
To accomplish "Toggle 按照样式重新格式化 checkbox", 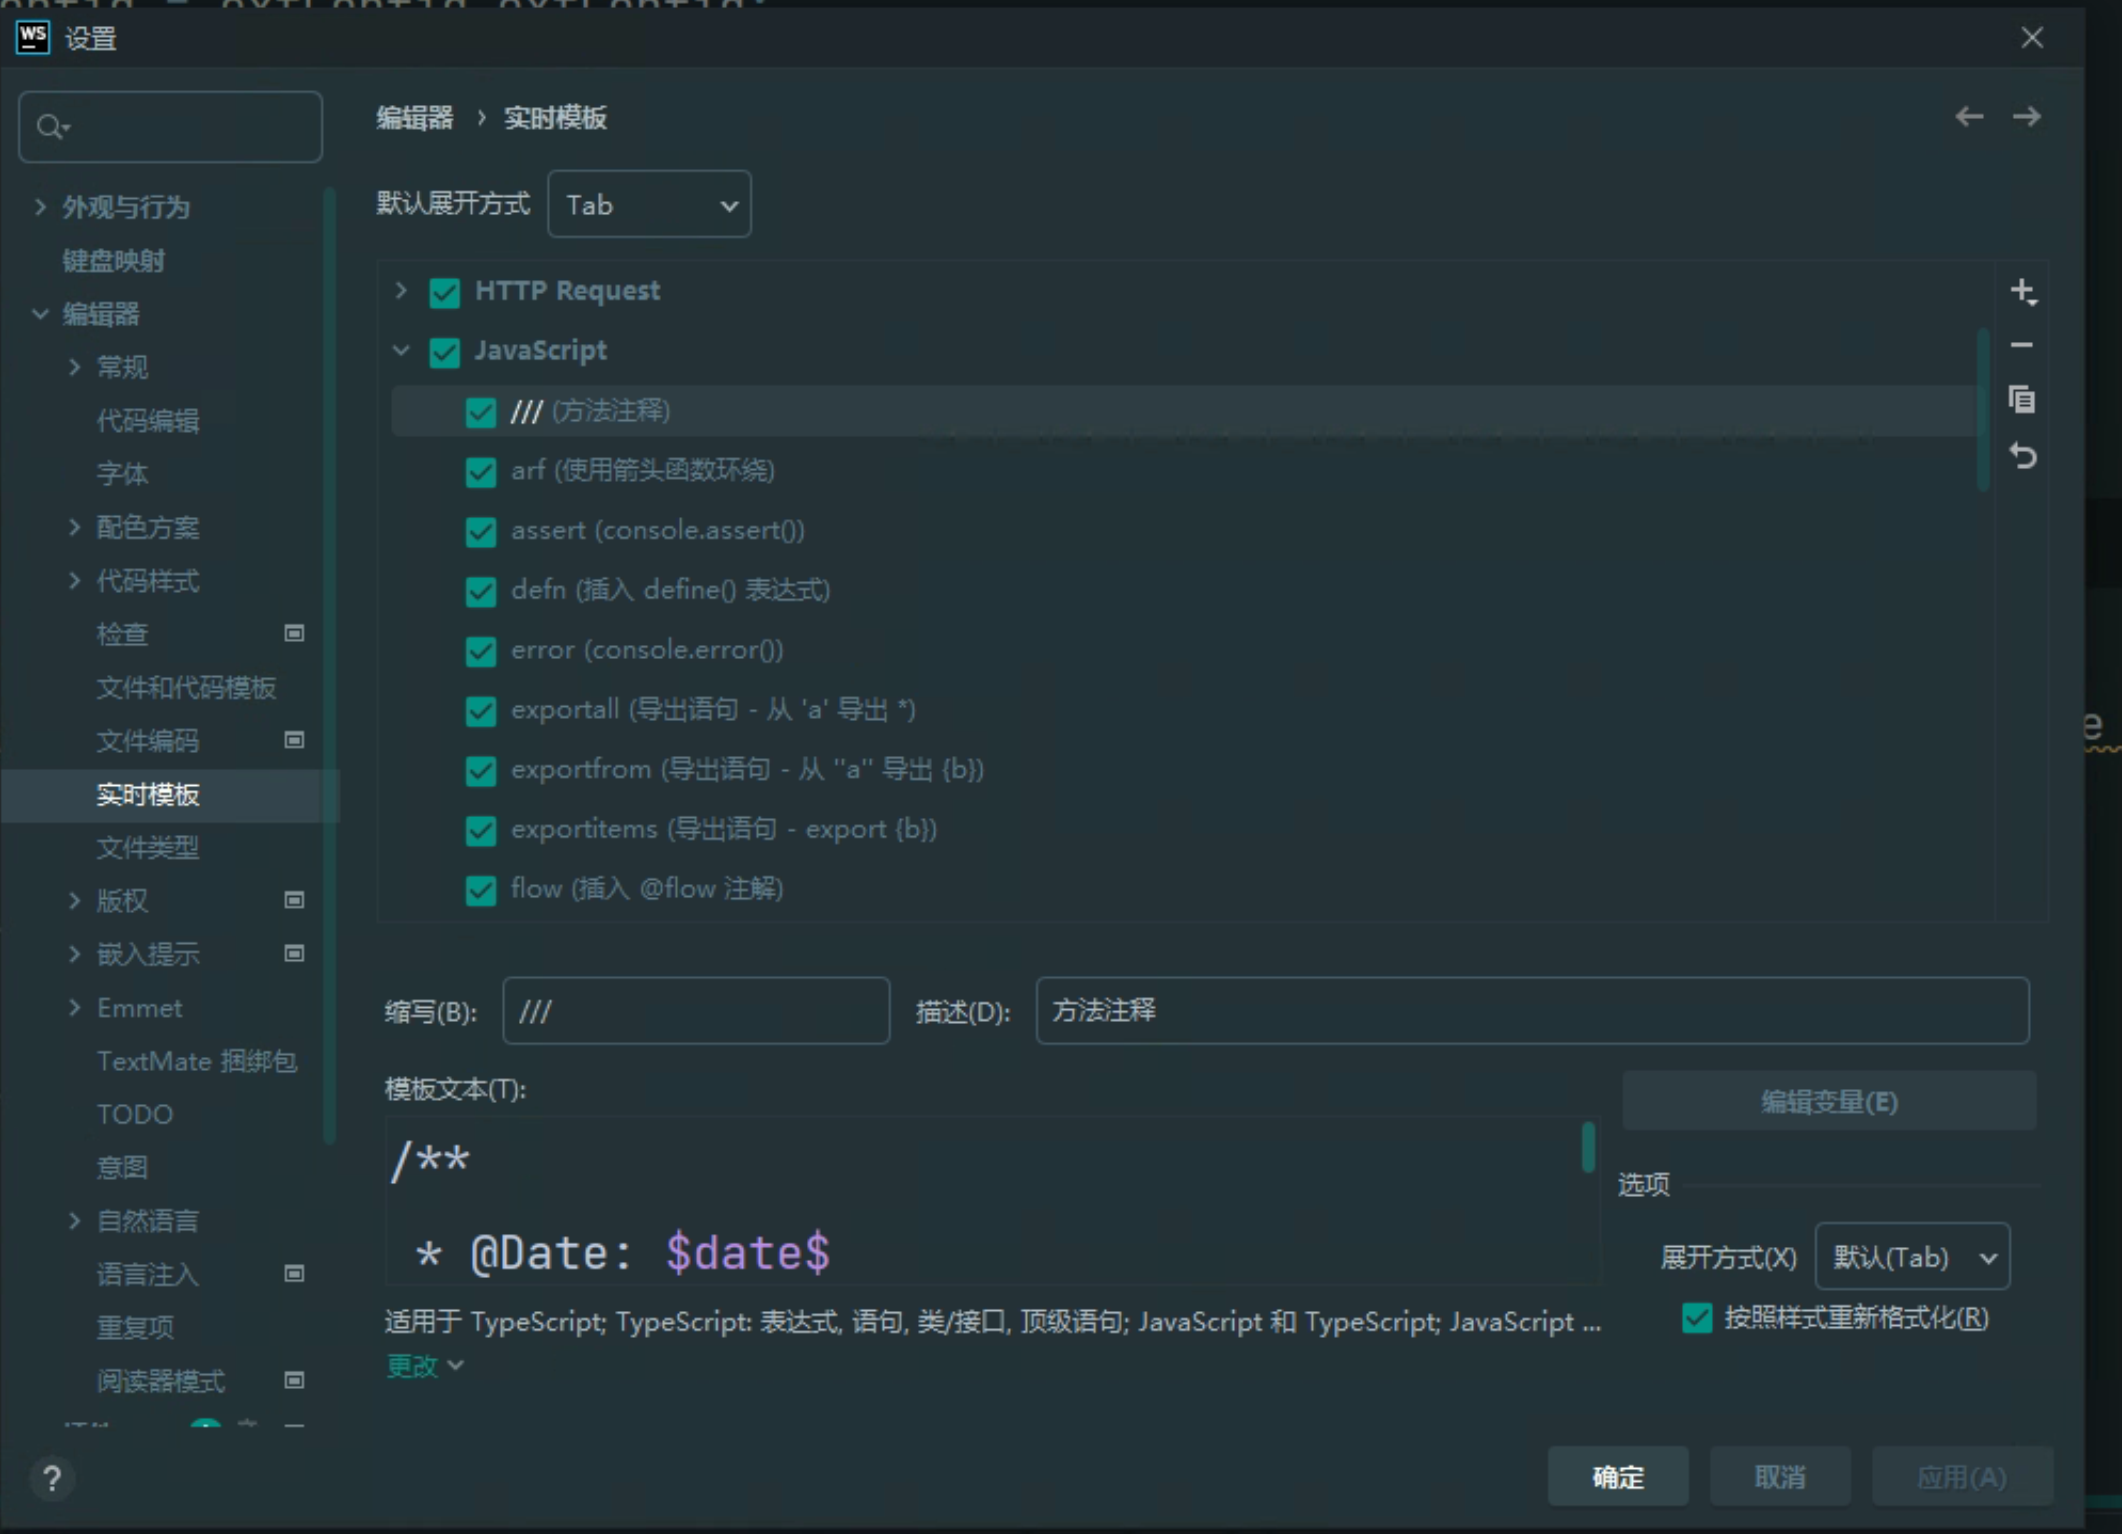I will tap(1697, 1318).
